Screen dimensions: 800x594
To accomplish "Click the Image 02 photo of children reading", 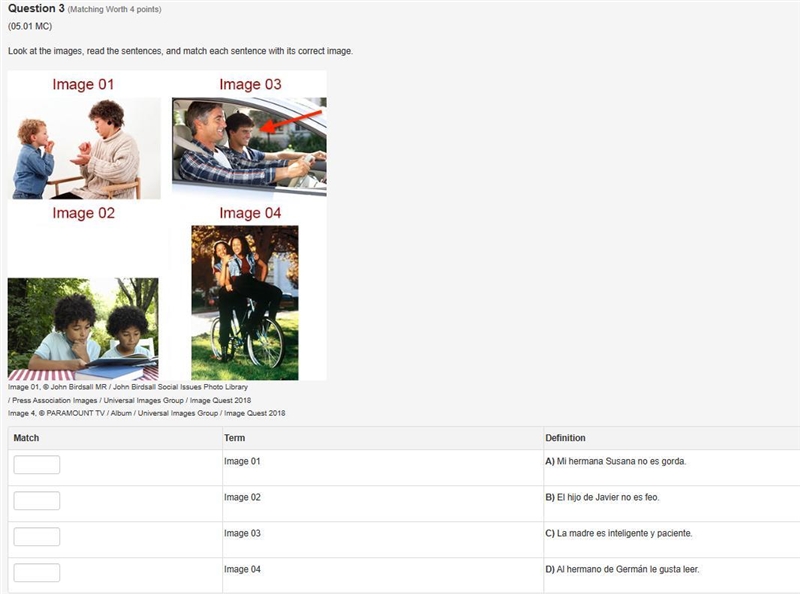I will point(83,329).
